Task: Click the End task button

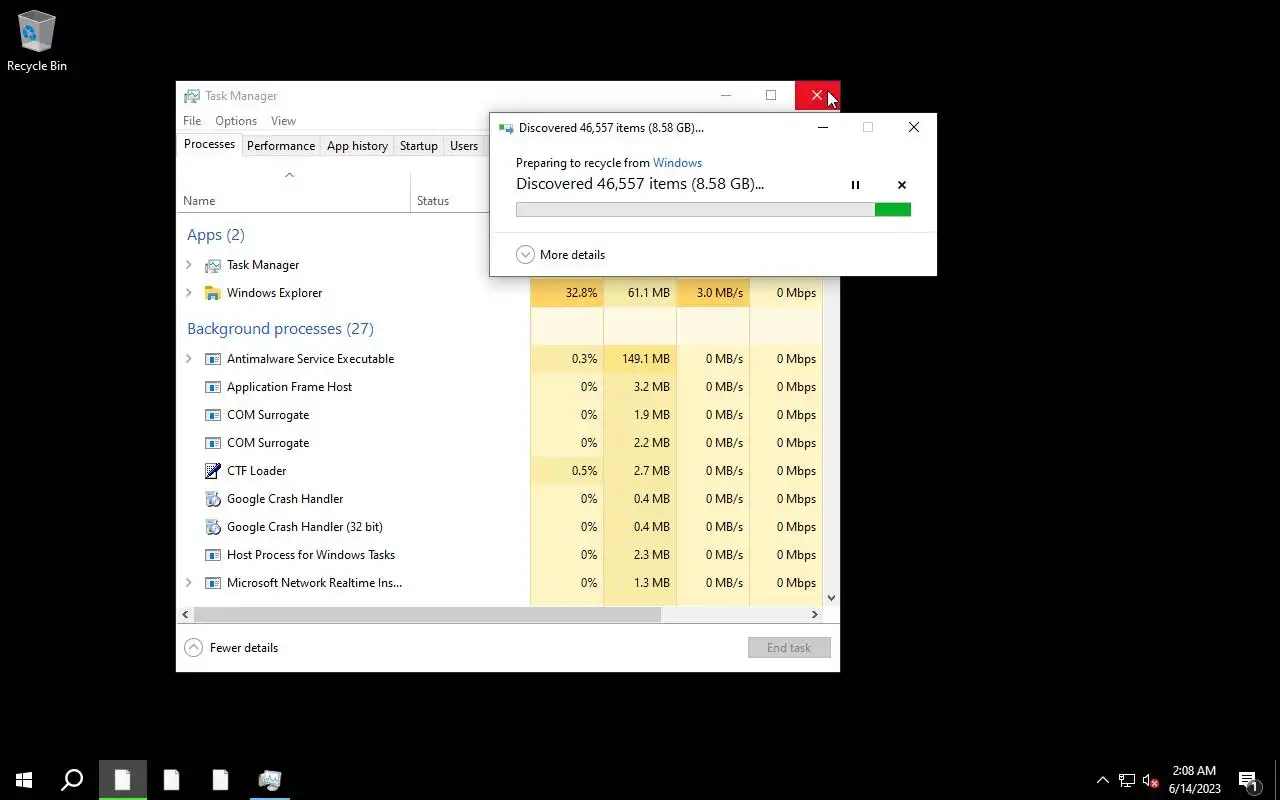Action: [789, 648]
